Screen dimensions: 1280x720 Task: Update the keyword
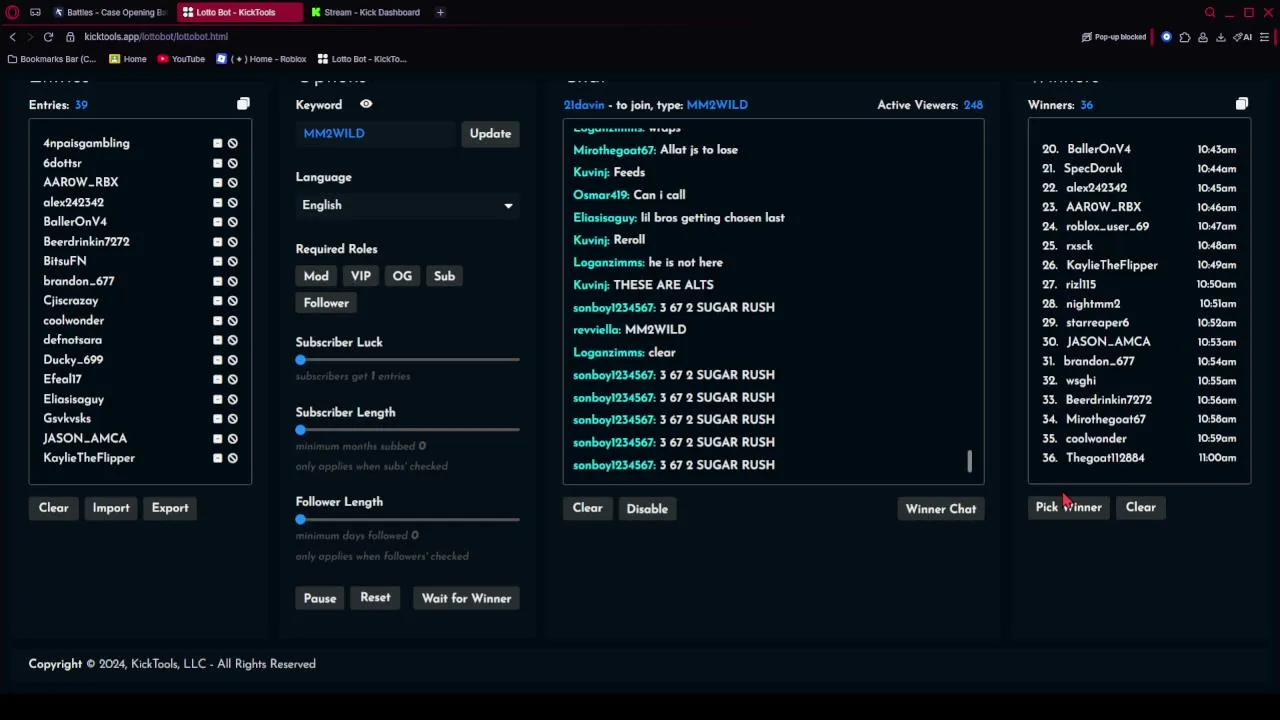[x=490, y=134]
